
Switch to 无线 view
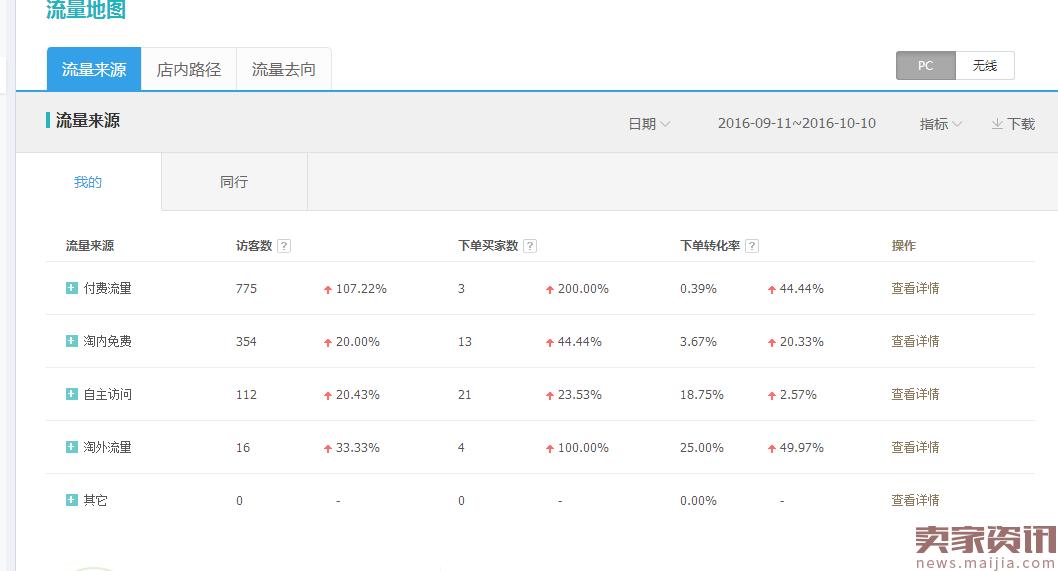(x=984, y=66)
